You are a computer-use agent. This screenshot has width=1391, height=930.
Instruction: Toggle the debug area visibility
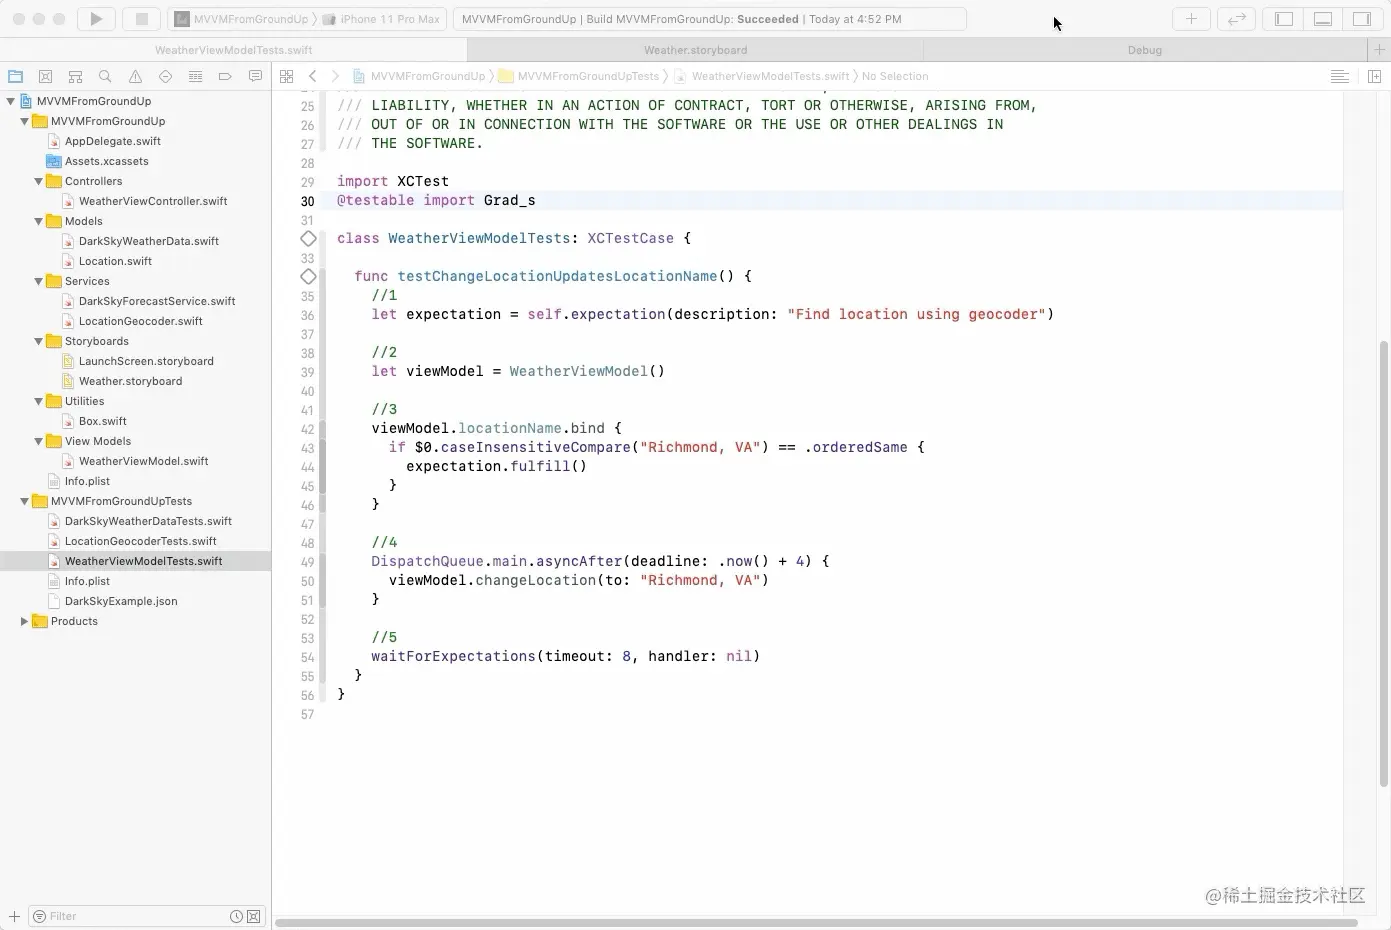click(x=1323, y=18)
